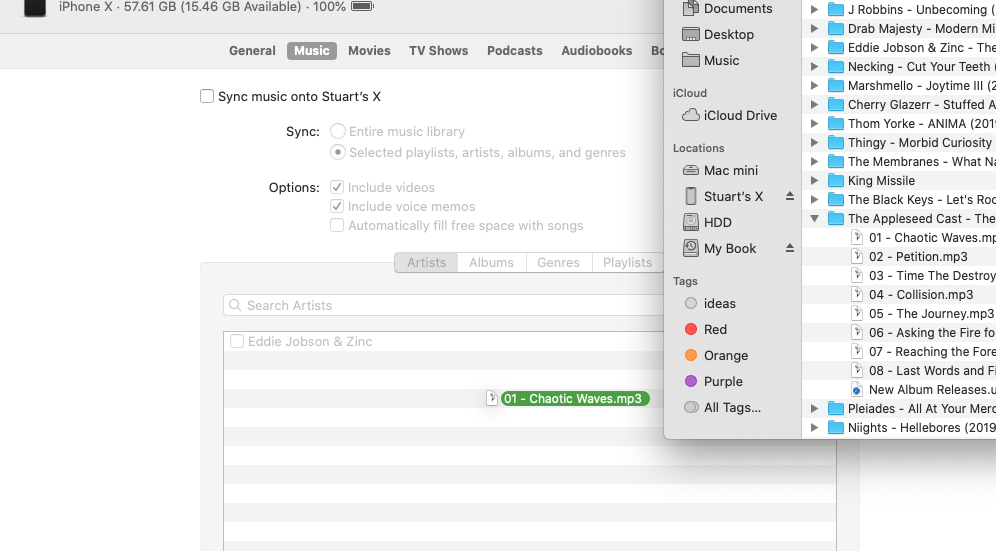Image resolution: width=996 pixels, height=551 pixels.
Task: Collapse The Appleseed Cast folder
Action: click(814, 219)
